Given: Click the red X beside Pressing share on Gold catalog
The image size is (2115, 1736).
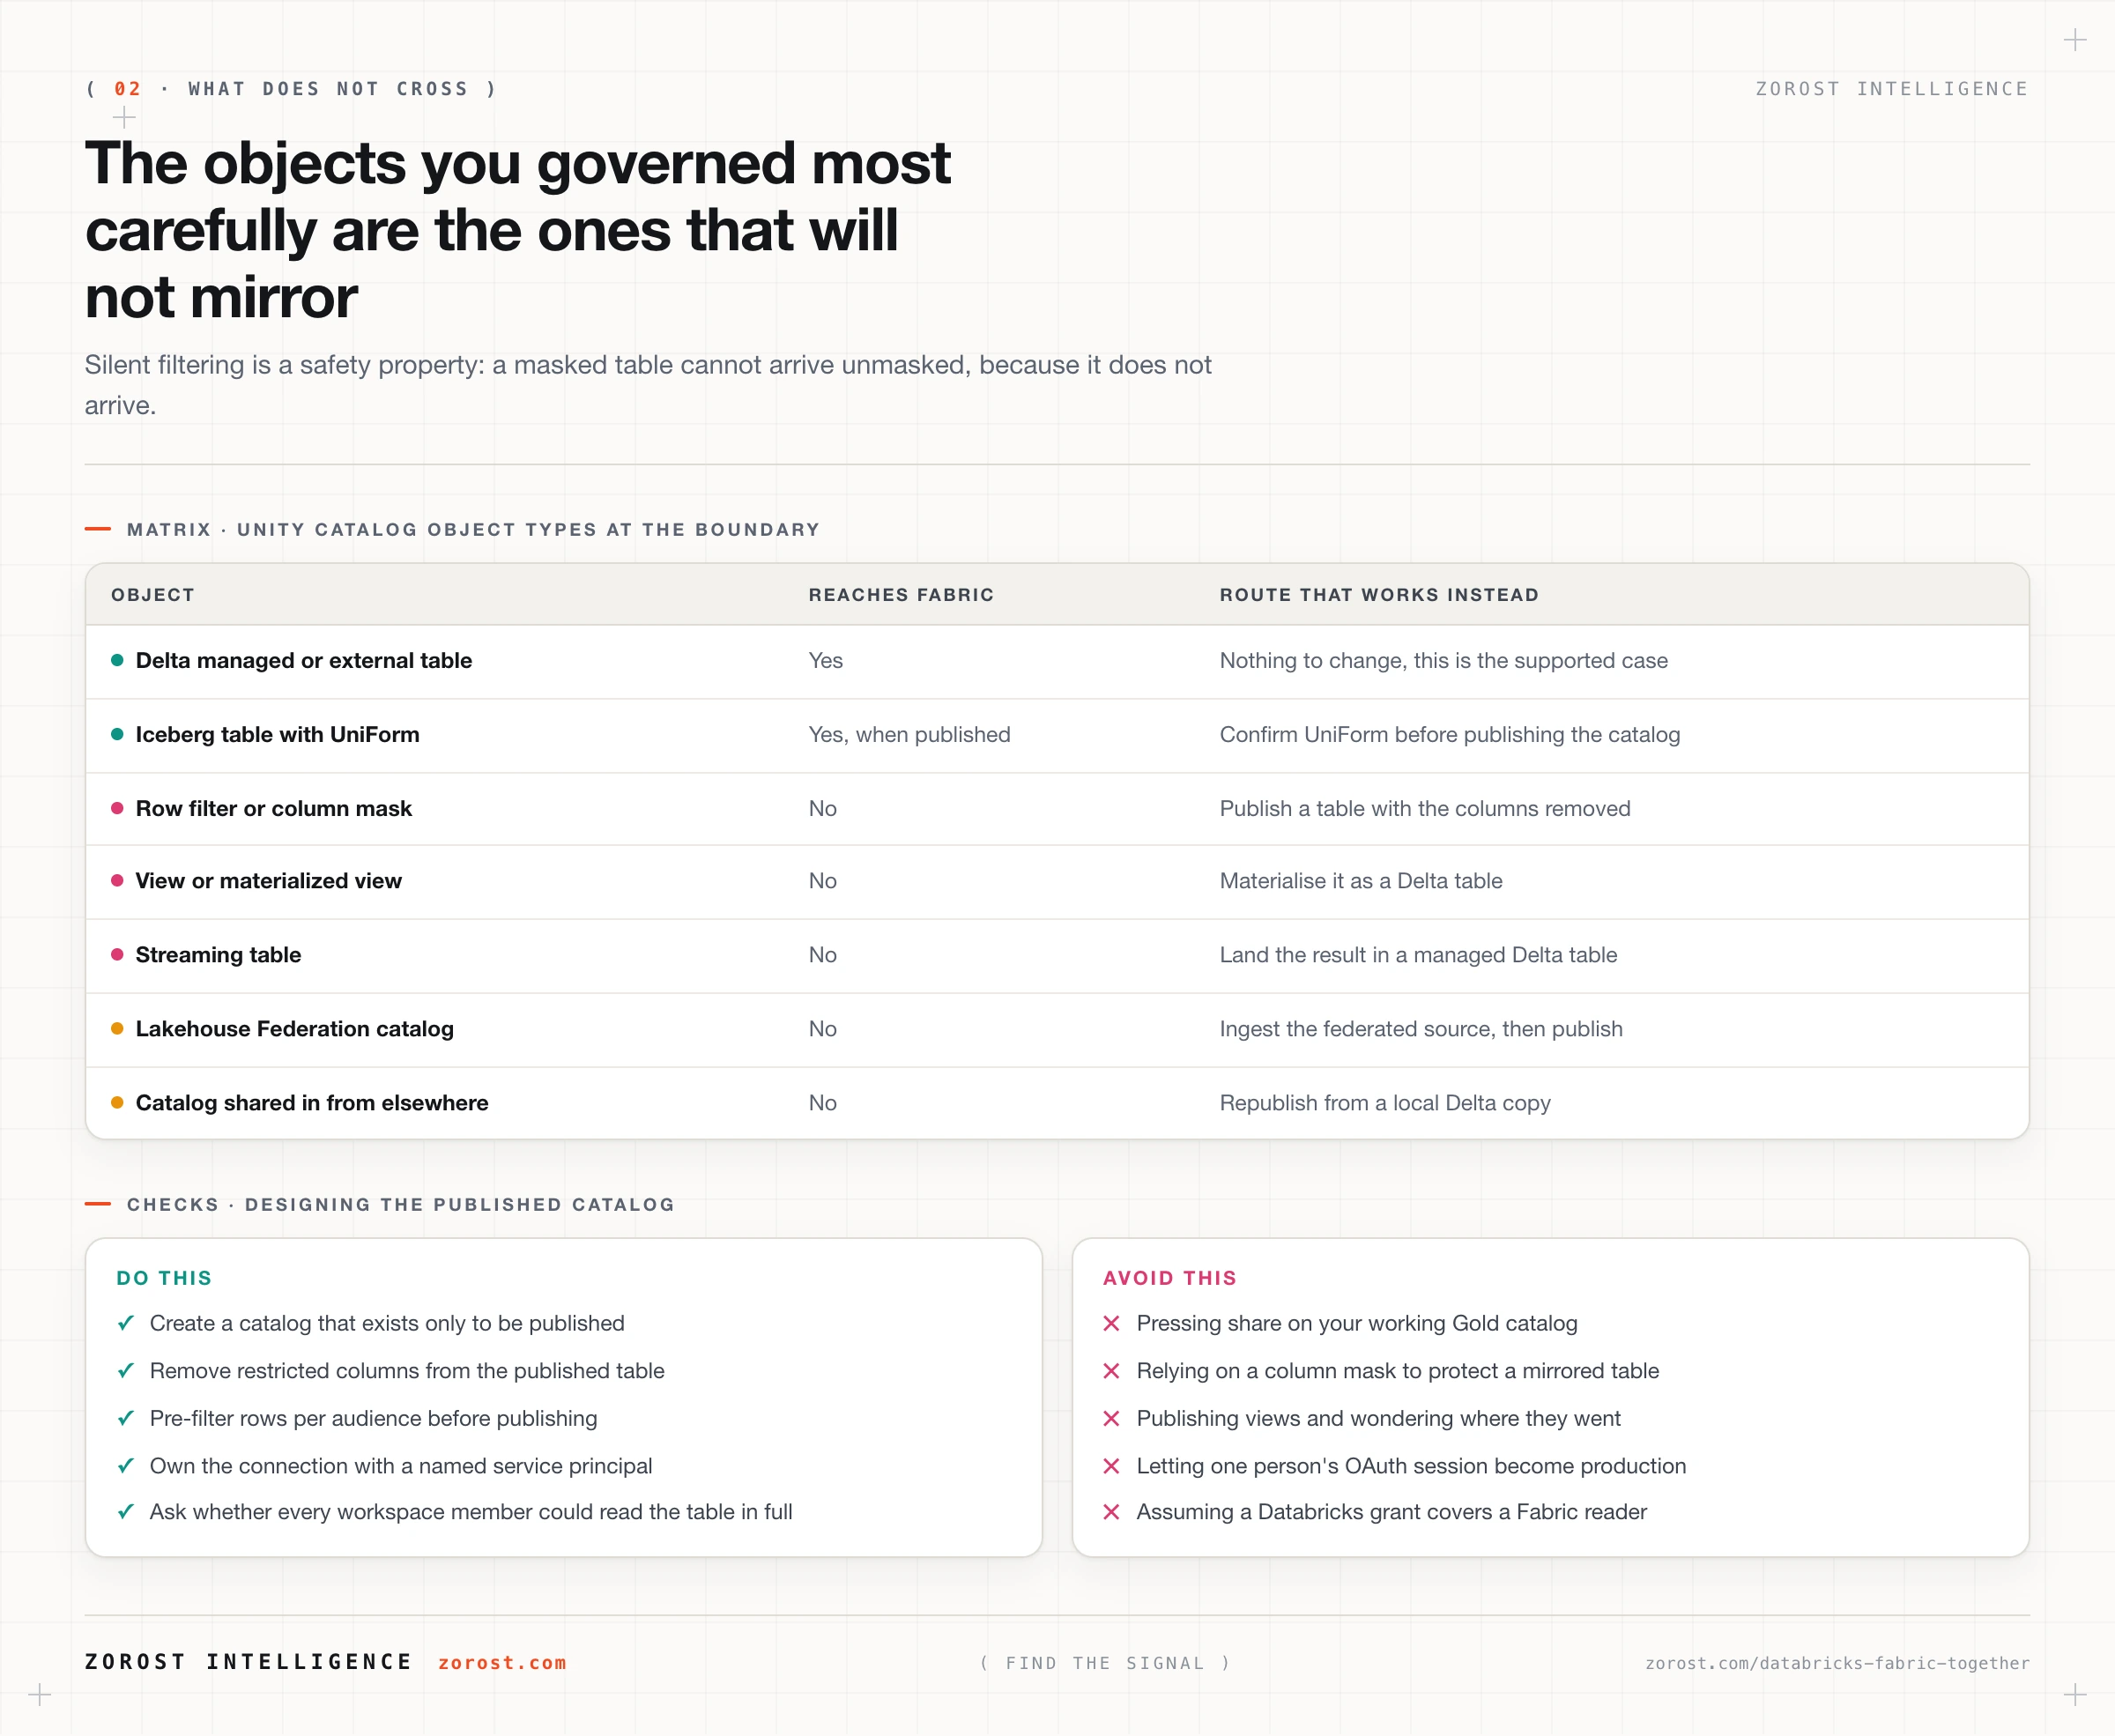Looking at the screenshot, I should click(x=1111, y=1323).
